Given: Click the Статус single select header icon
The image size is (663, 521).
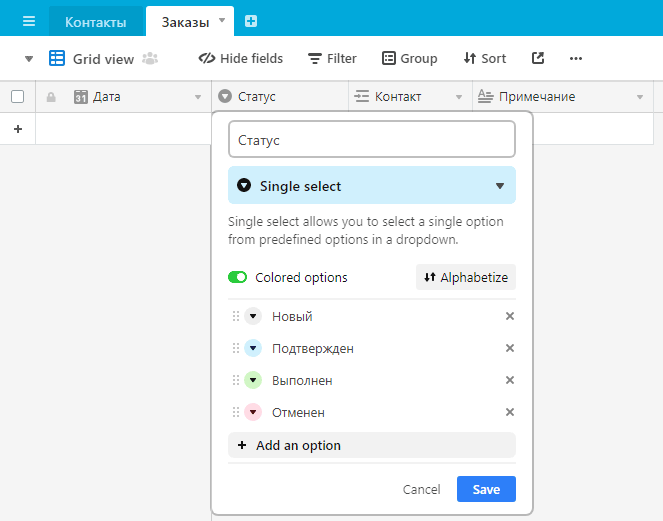Looking at the screenshot, I should tap(225, 96).
